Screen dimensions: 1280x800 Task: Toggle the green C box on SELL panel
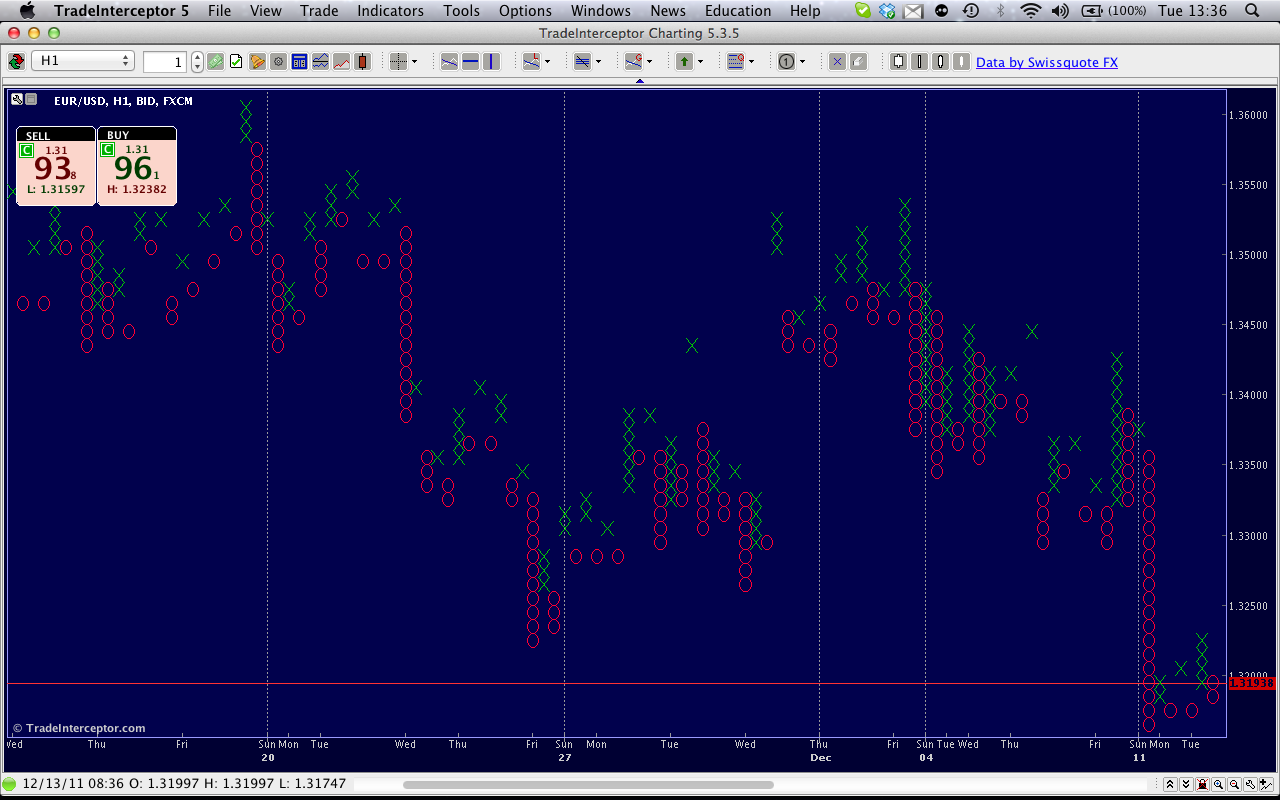[x=26, y=150]
